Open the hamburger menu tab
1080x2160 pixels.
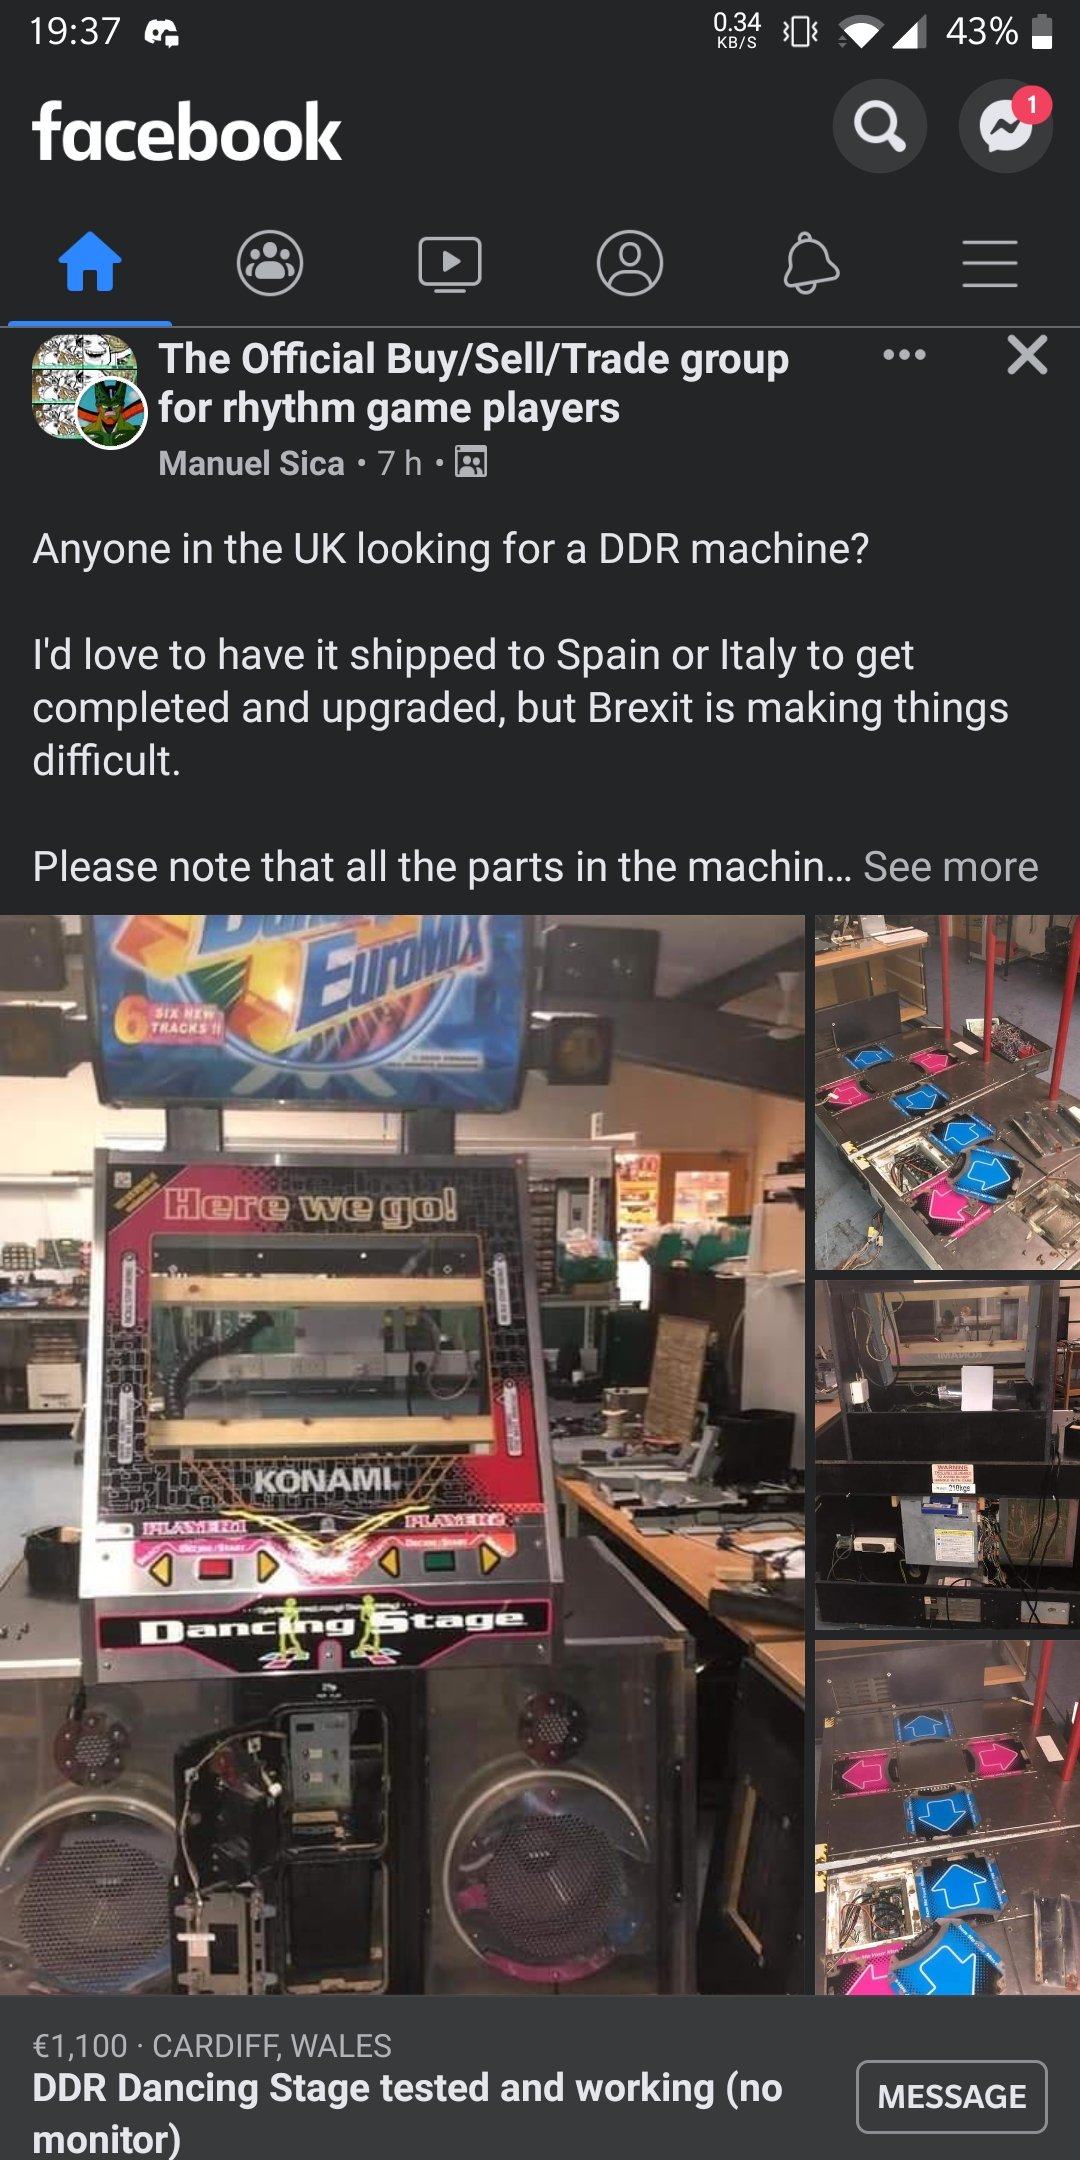990,263
